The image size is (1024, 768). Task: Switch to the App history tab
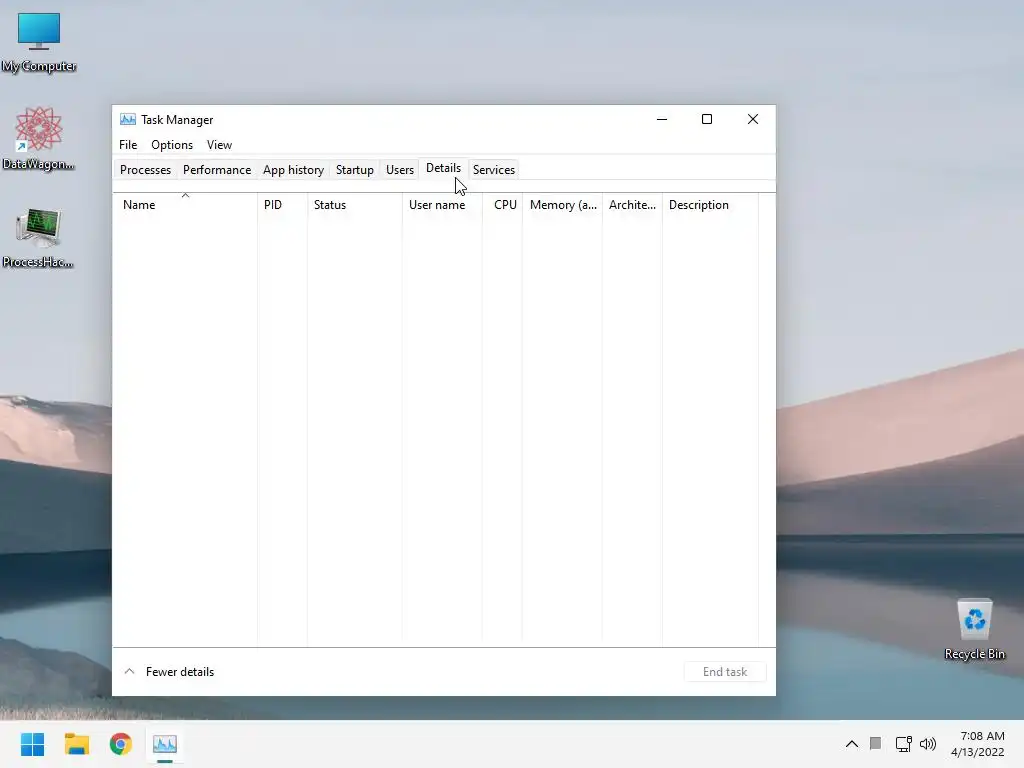pos(293,170)
